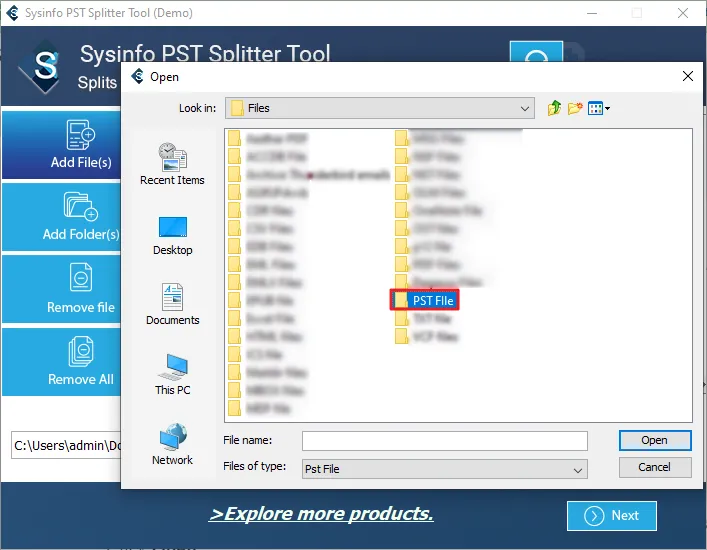This screenshot has height=550, width=707.
Task: Click the Add File(s) document icon
Action: (x=81, y=134)
